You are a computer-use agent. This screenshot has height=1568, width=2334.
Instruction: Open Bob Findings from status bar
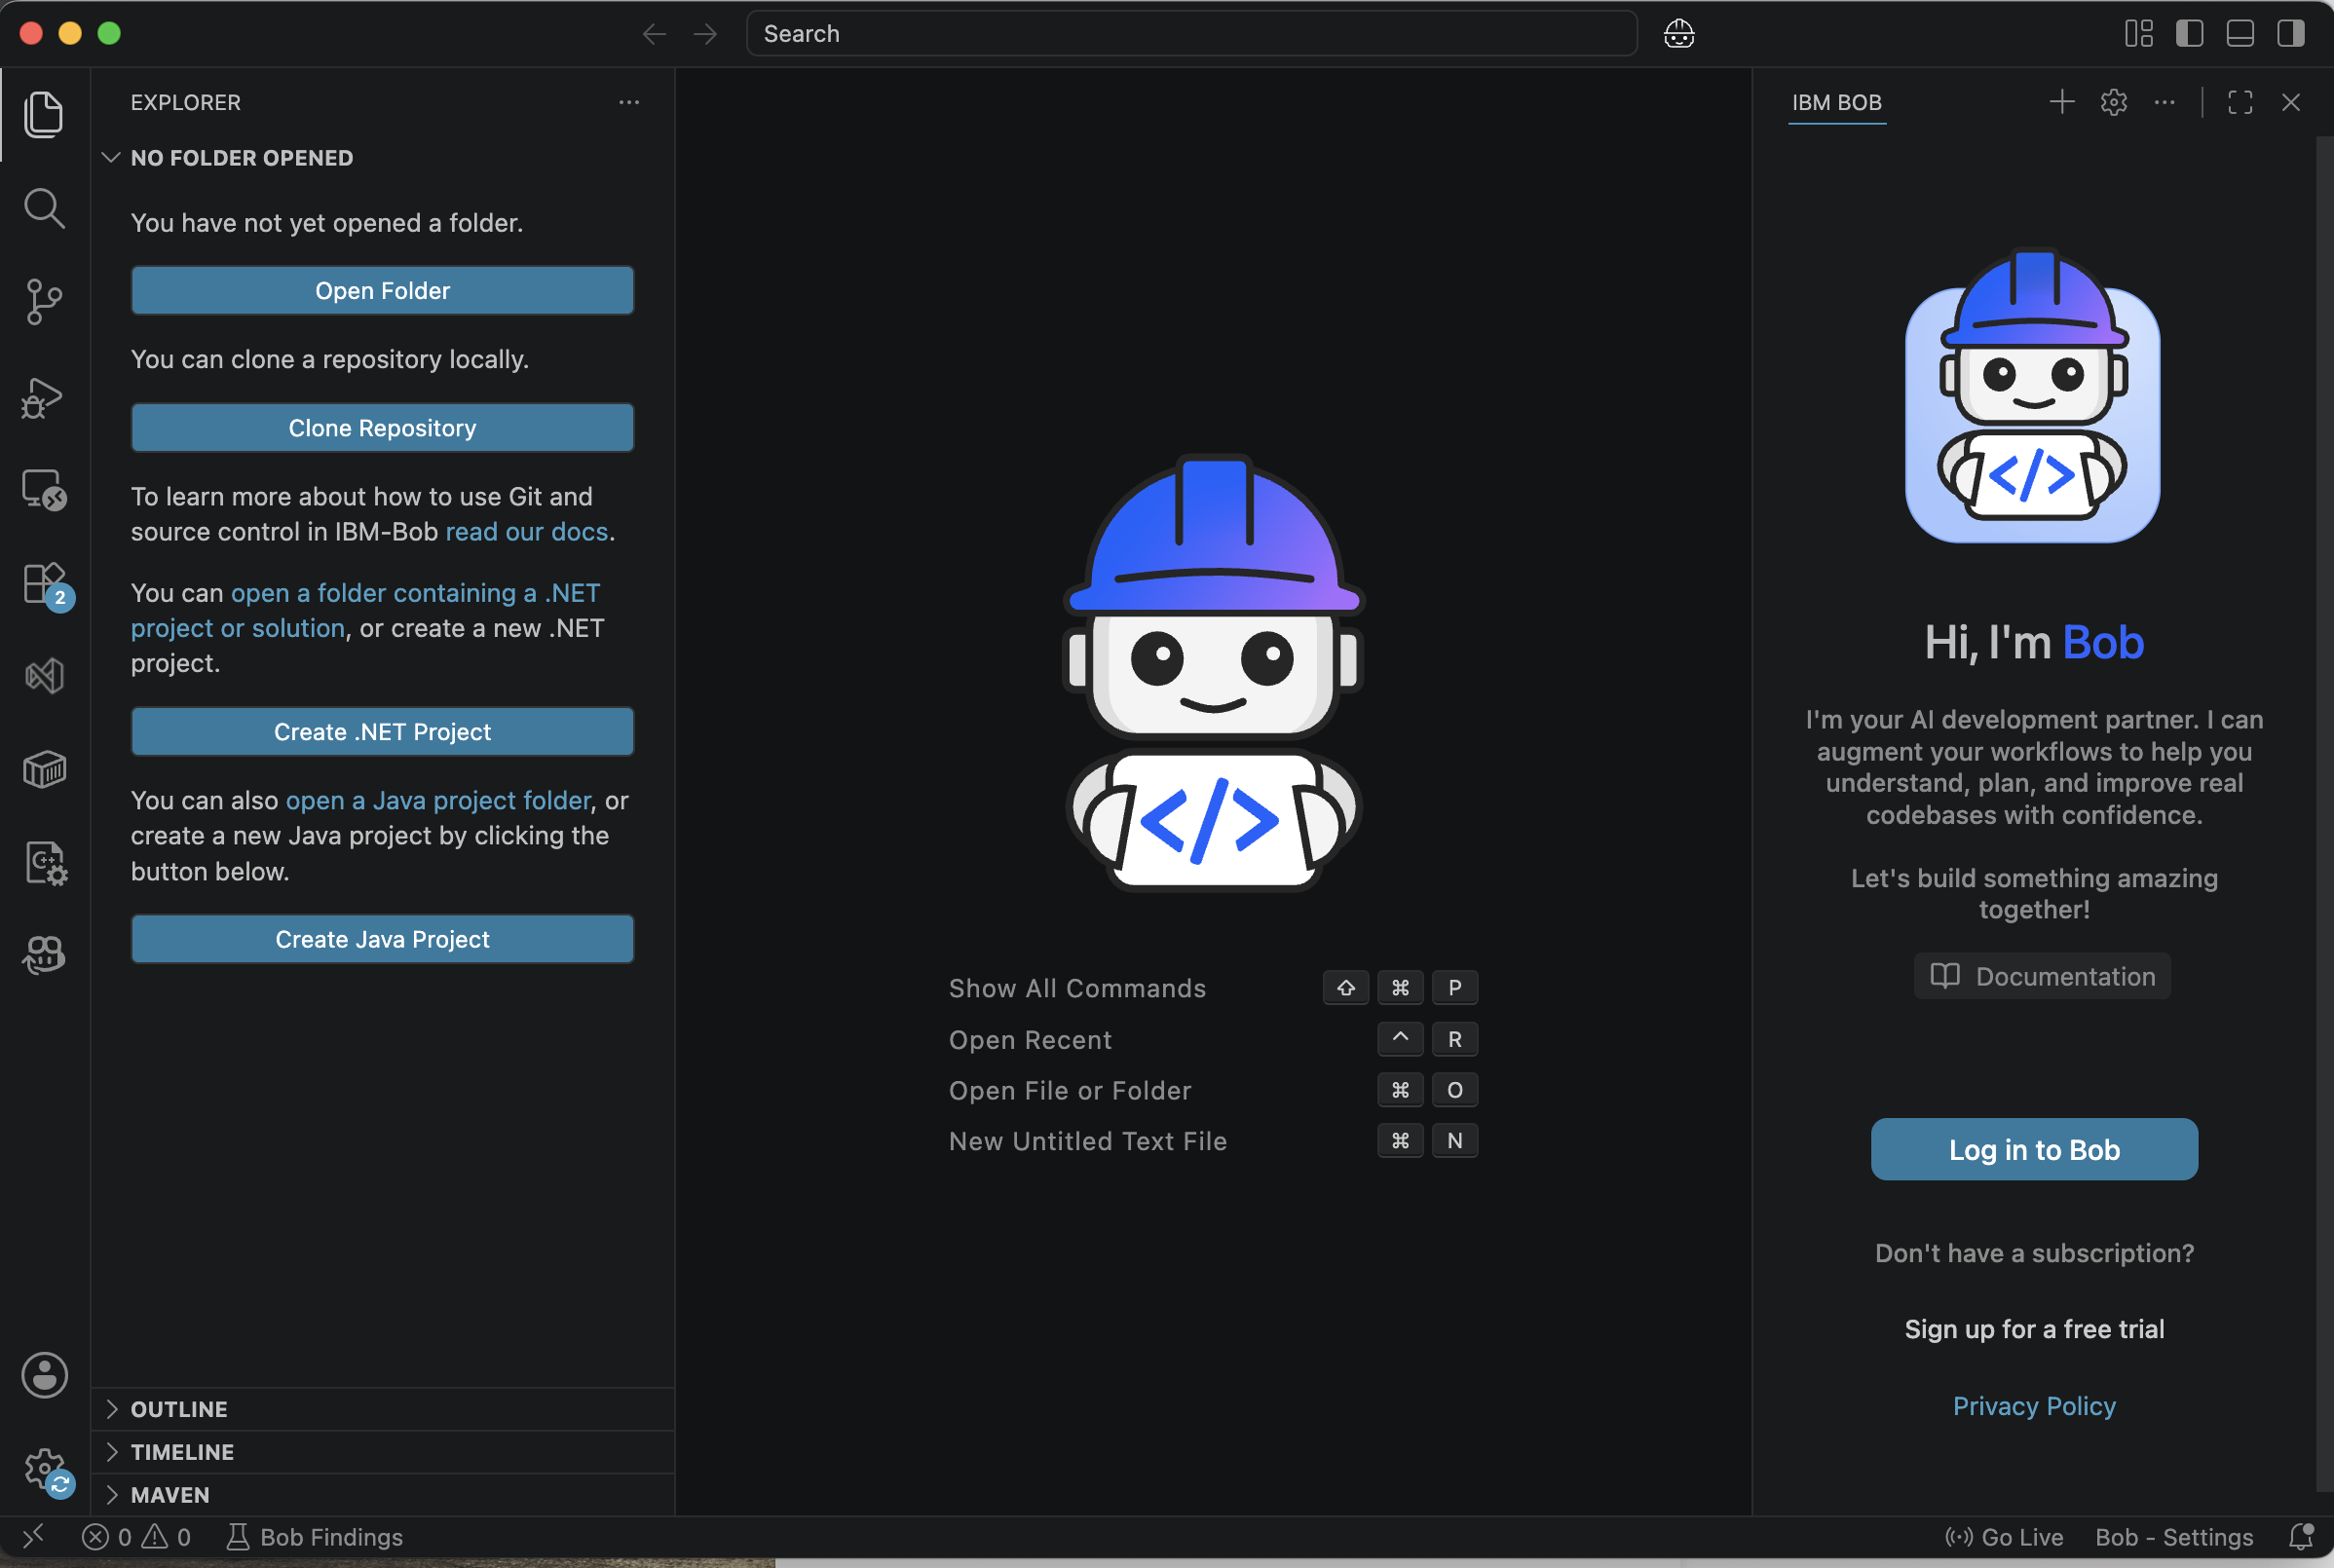pyautogui.click(x=315, y=1537)
